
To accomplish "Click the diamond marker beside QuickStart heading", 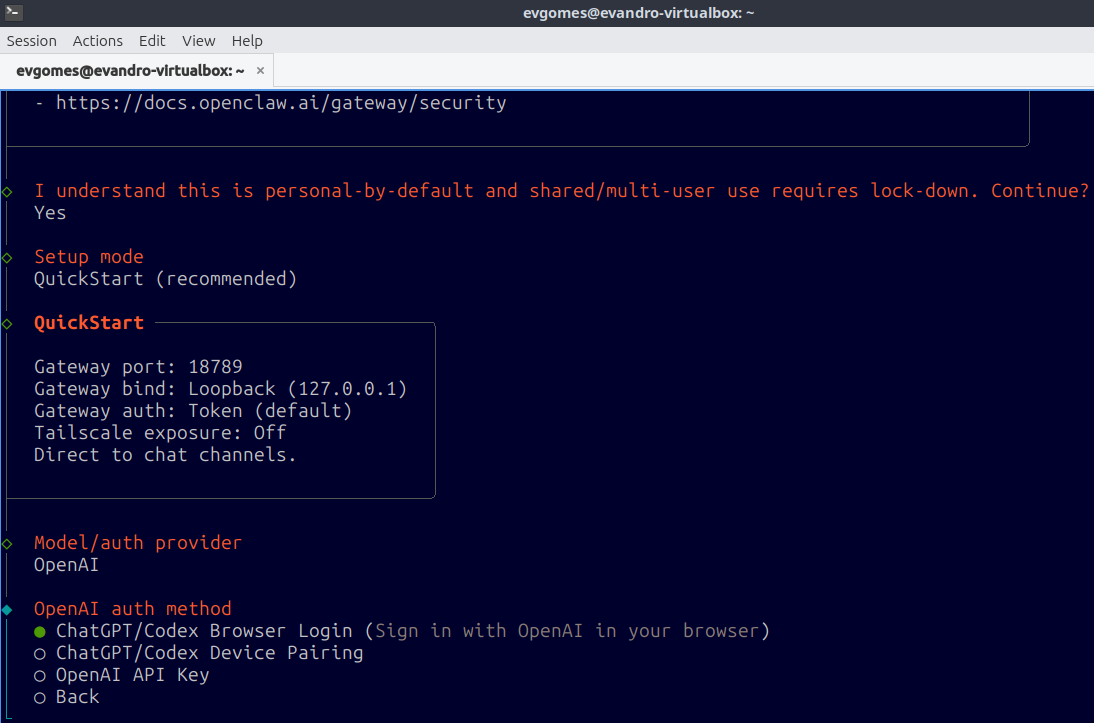I will tap(7, 324).
